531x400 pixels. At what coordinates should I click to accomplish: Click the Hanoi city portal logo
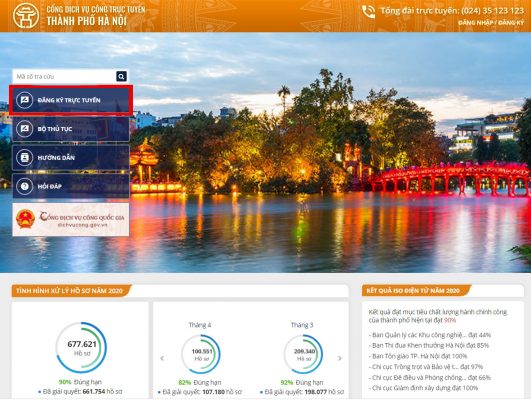point(25,16)
